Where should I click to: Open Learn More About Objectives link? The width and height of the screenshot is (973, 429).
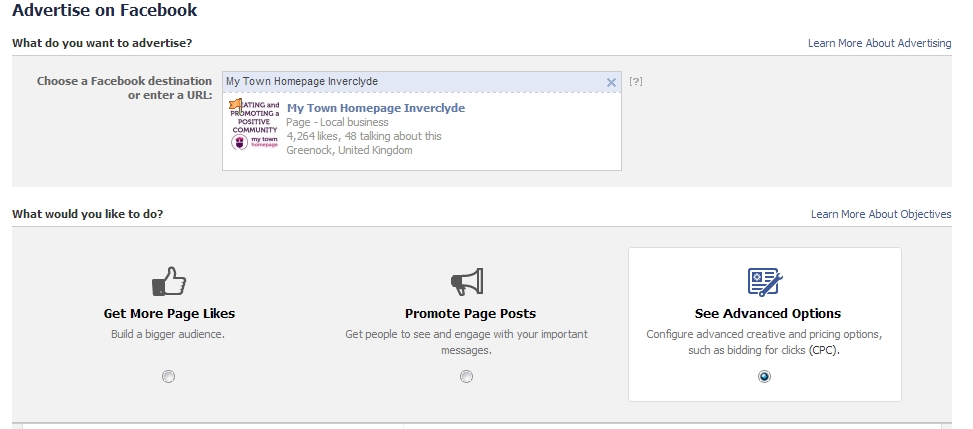pyautogui.click(x=881, y=214)
